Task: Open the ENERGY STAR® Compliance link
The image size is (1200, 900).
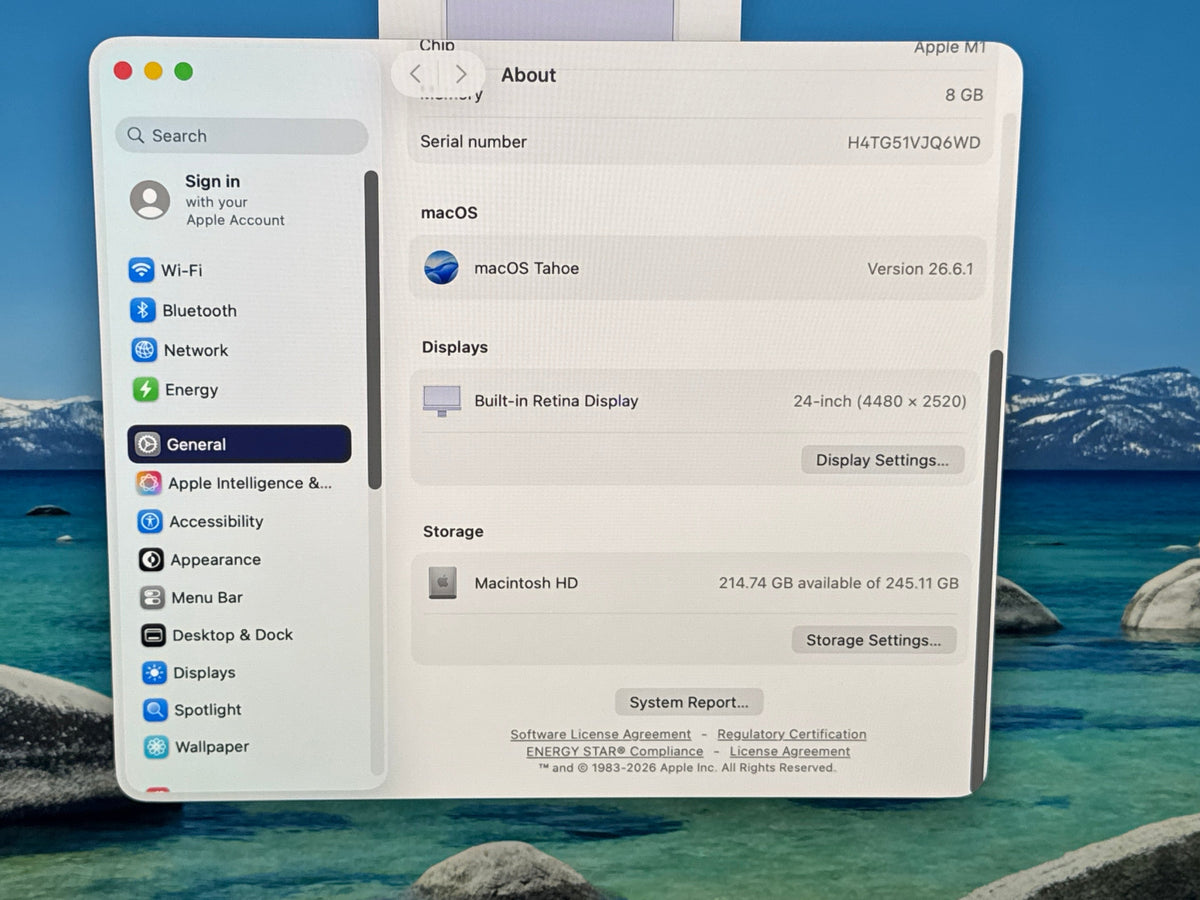Action: click(x=615, y=751)
